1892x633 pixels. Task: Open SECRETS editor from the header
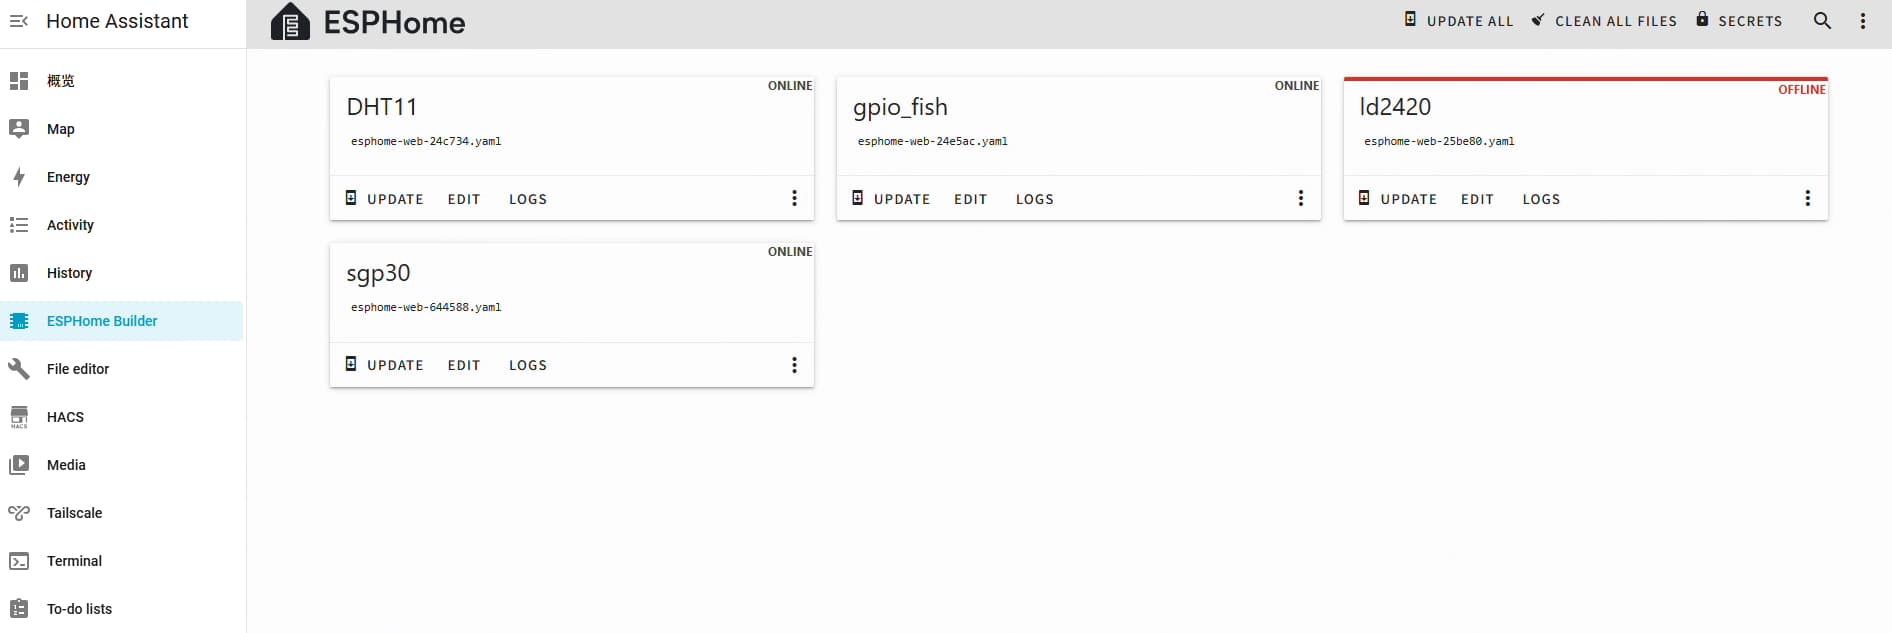click(x=1739, y=20)
